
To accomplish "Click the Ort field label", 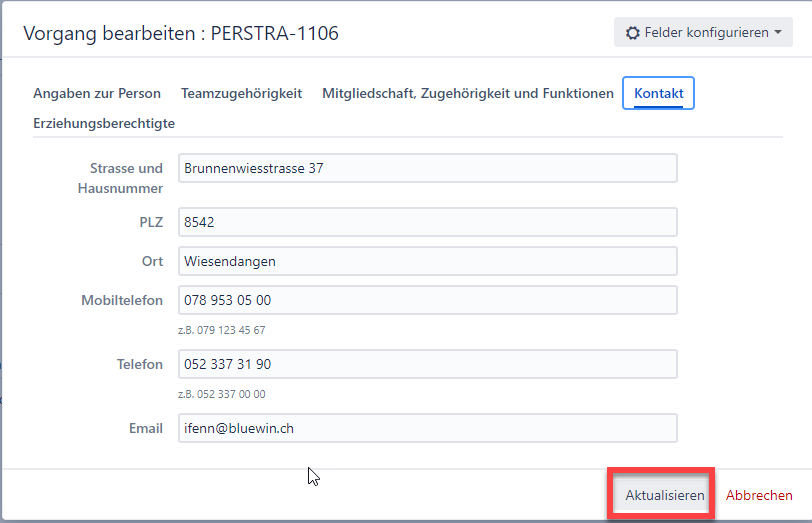I will (x=152, y=261).
